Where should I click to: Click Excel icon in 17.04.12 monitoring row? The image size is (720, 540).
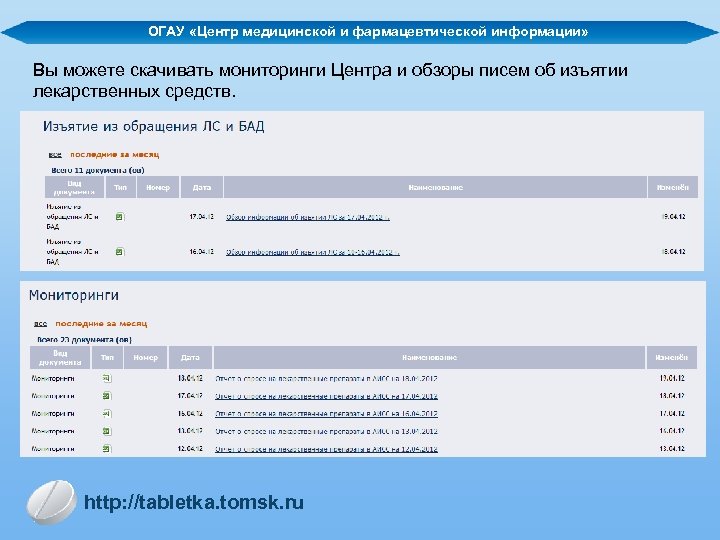[107, 396]
